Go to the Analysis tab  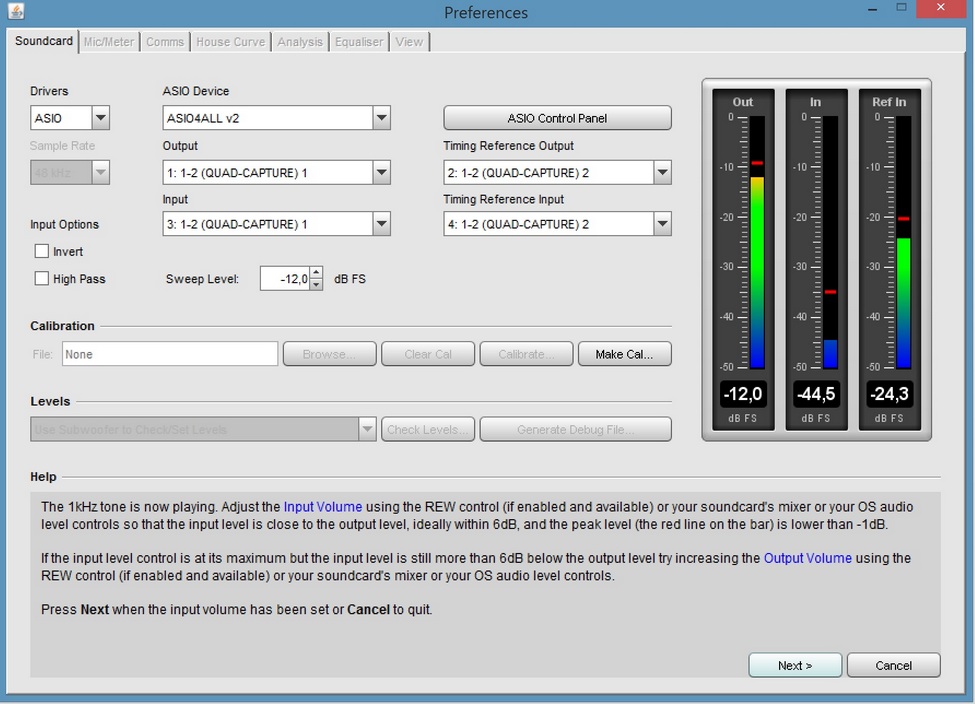coord(300,42)
